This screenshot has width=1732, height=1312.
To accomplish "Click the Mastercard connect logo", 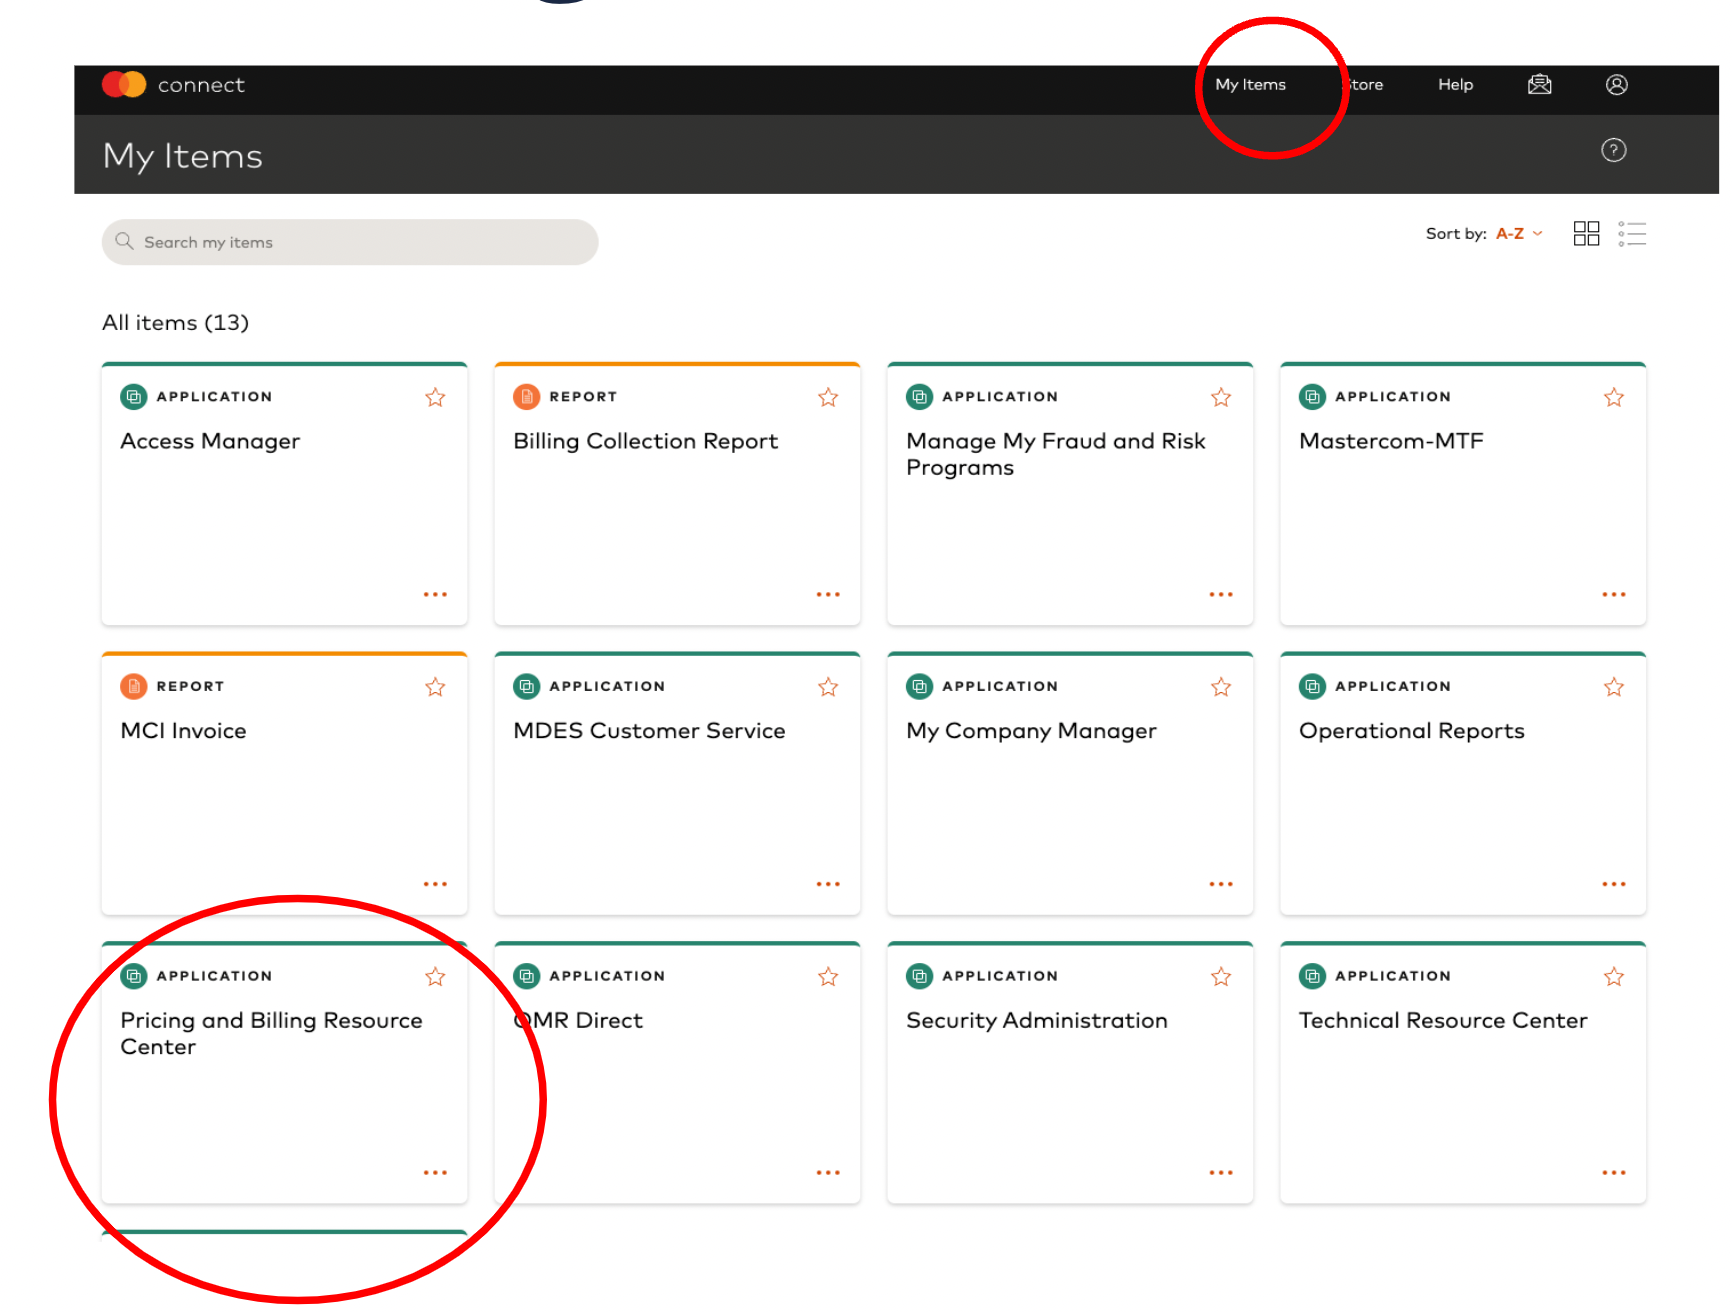I will tap(174, 85).
